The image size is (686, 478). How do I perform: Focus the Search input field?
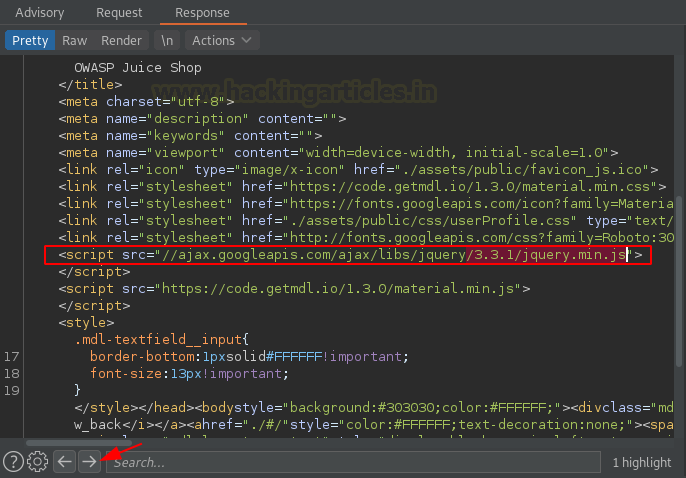353,462
